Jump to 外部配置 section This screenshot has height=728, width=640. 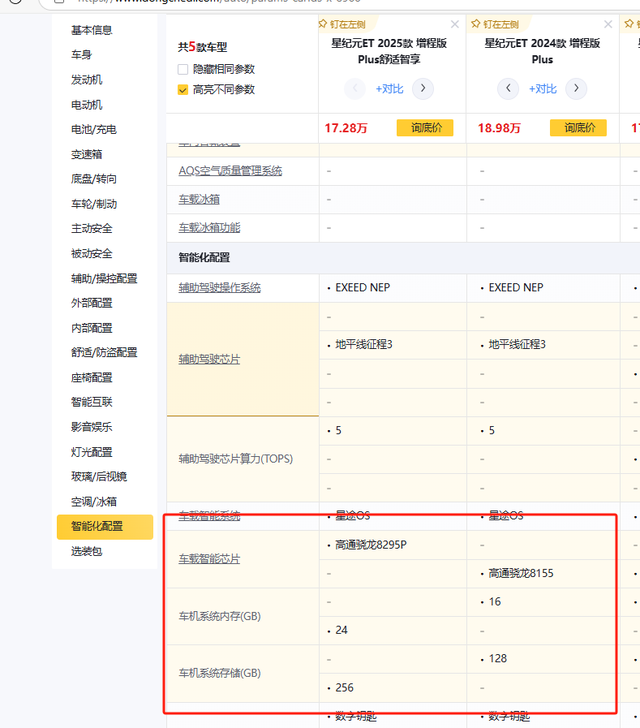tap(91, 303)
